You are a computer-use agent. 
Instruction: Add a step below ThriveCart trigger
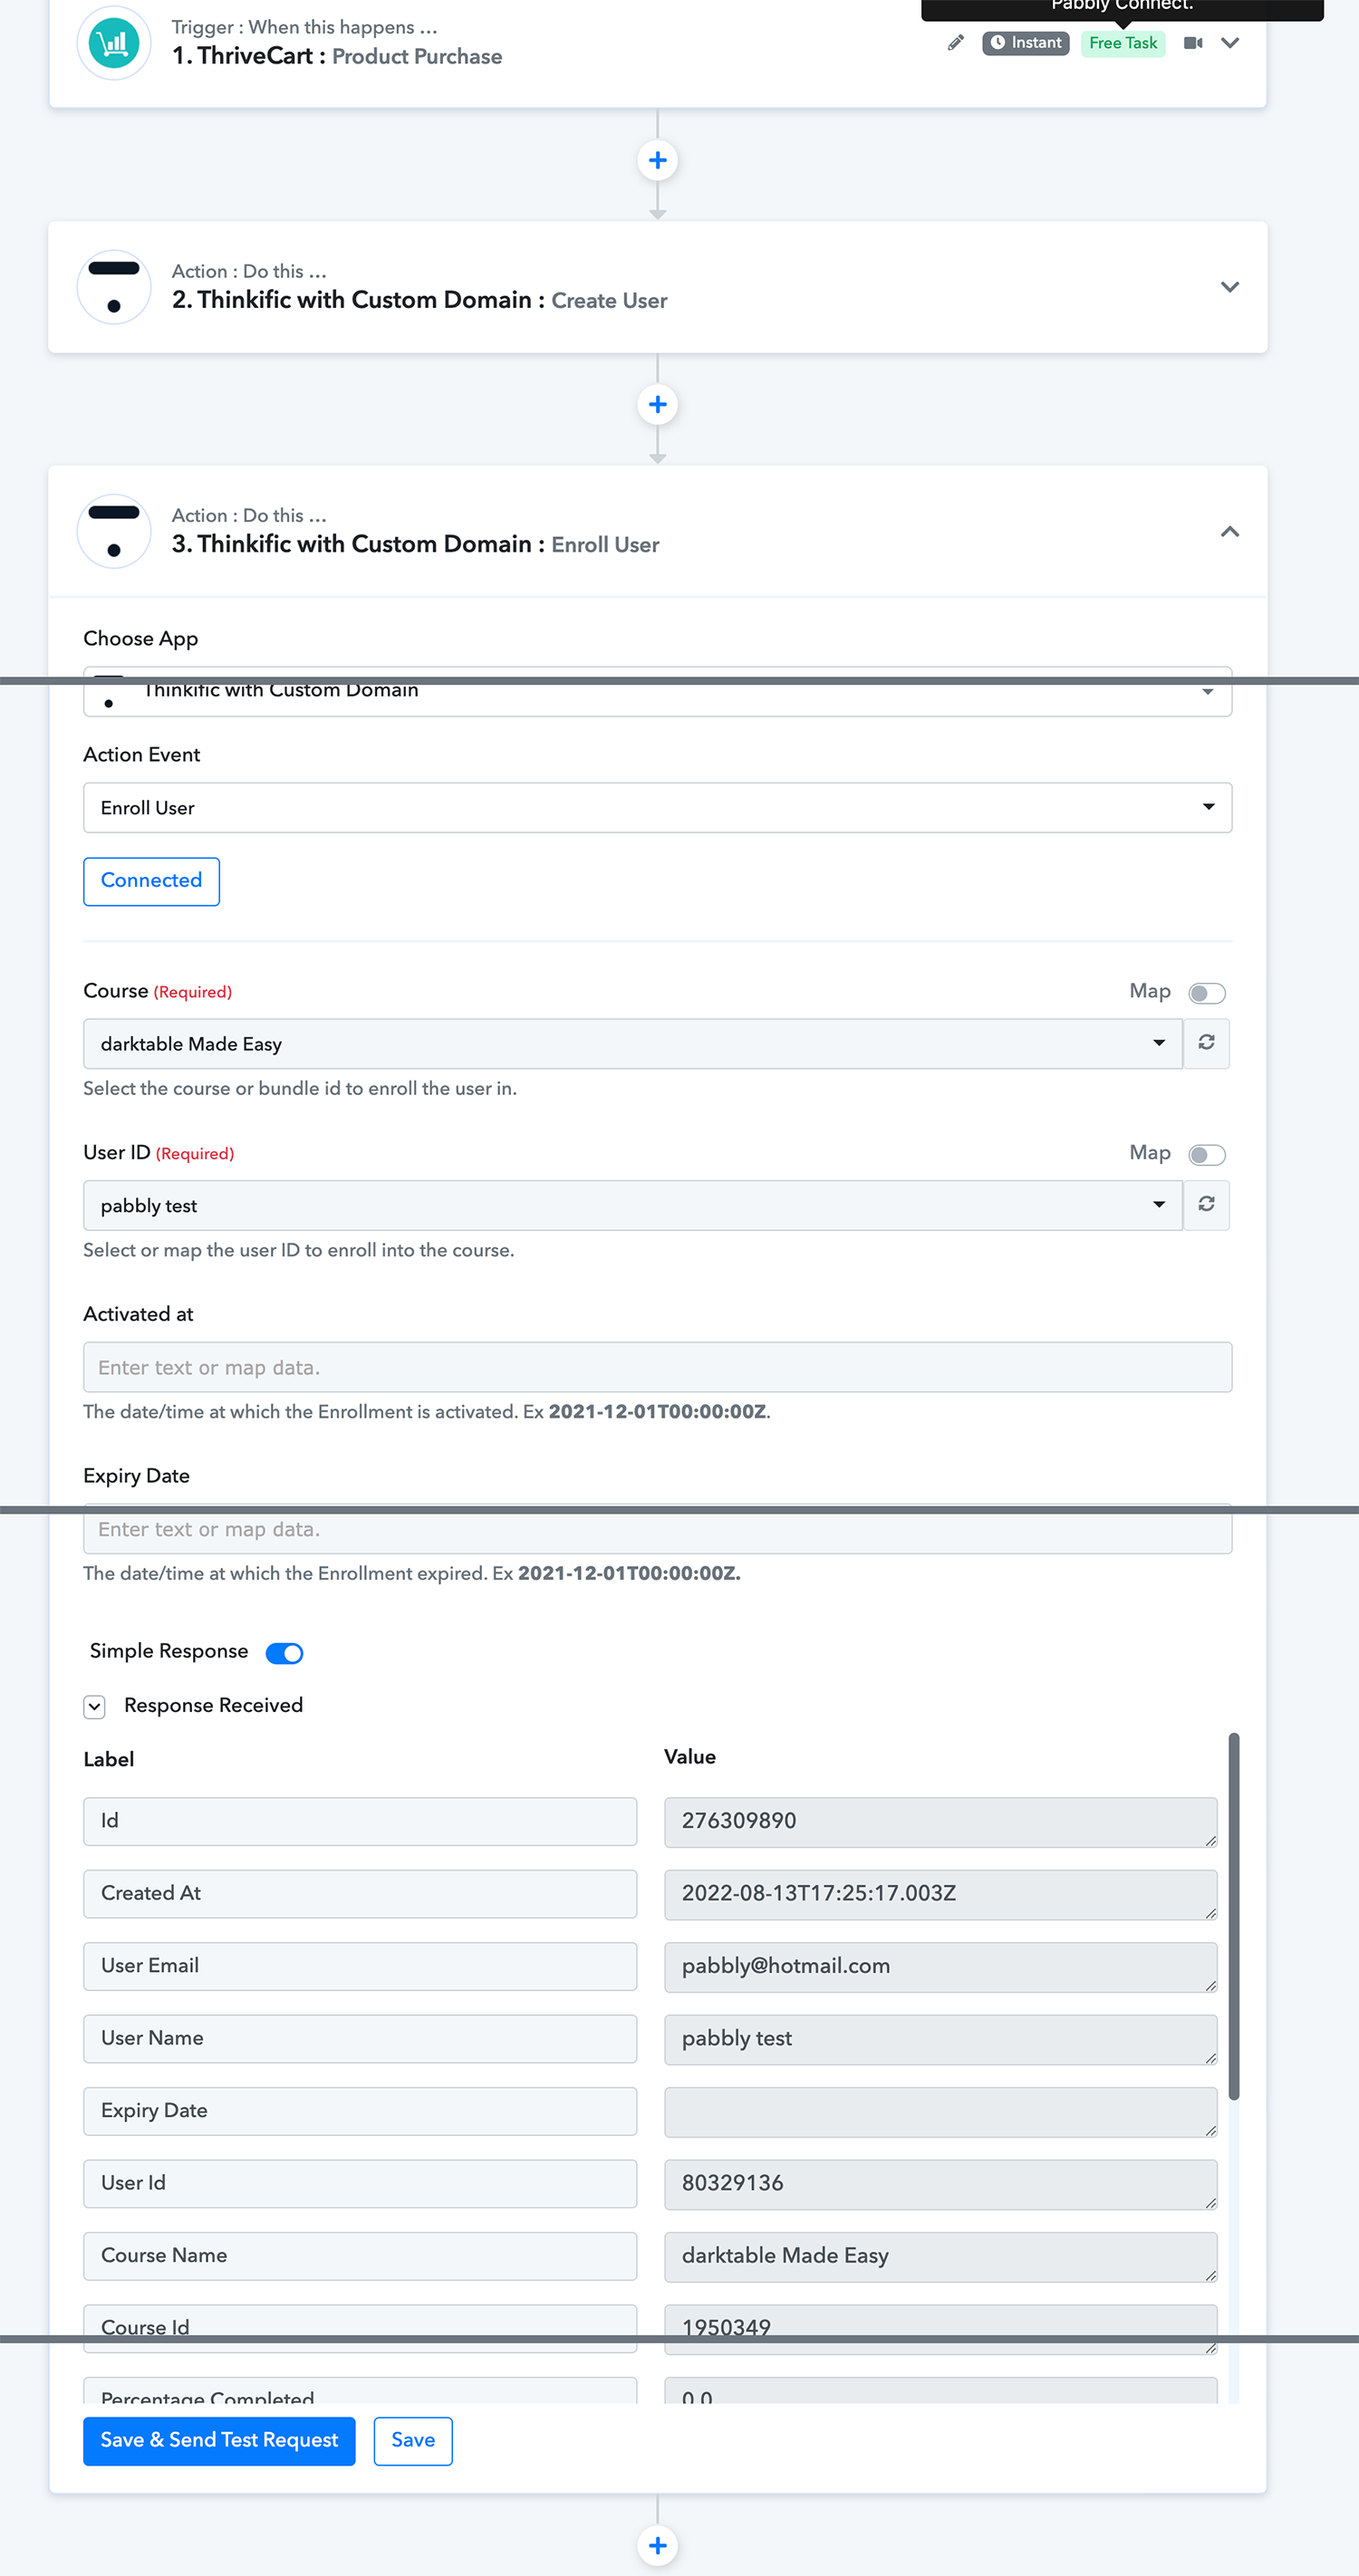coord(657,160)
